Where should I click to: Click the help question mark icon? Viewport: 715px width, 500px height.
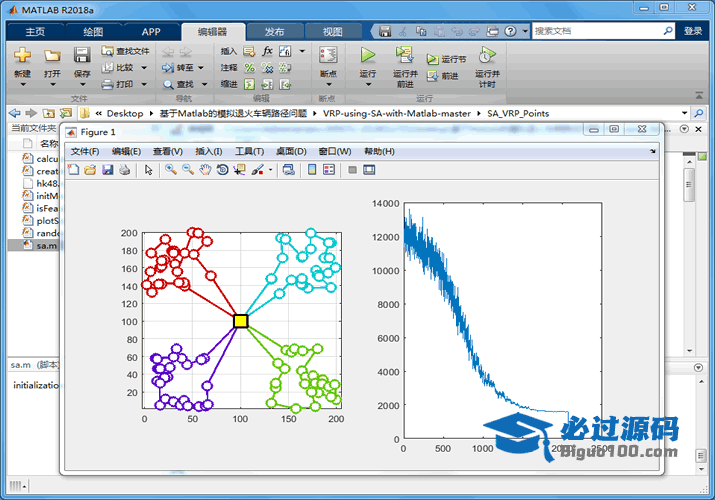[511, 31]
